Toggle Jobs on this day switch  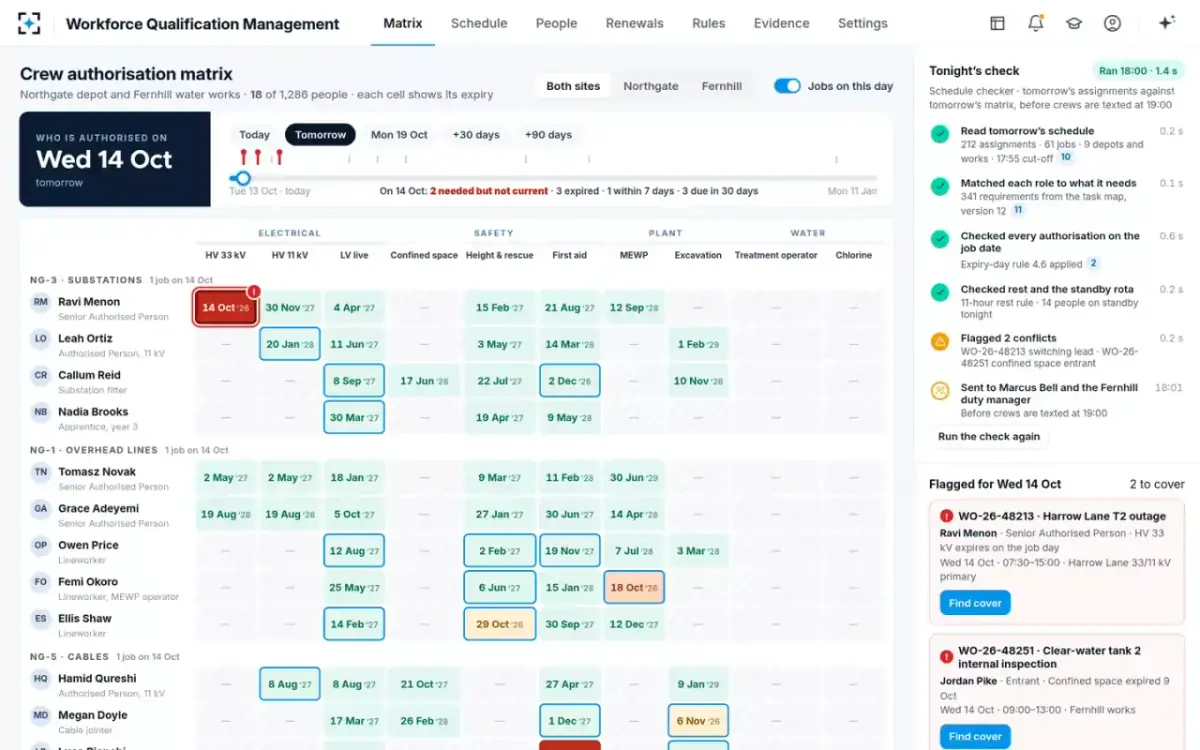[787, 86]
